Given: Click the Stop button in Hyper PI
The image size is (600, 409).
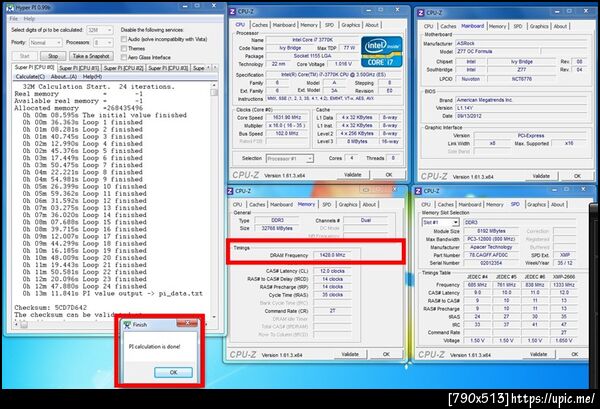Looking at the screenshot, I should [x=53, y=56].
